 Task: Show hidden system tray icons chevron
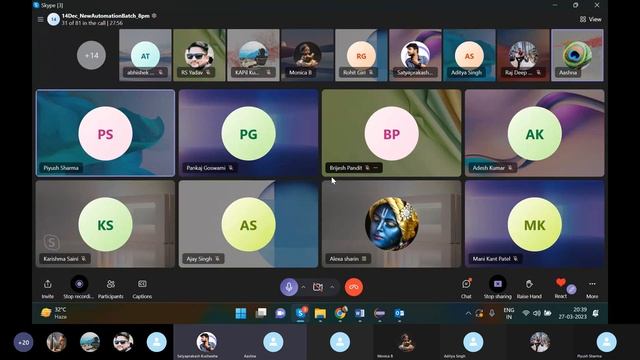pyautogui.click(x=468, y=313)
